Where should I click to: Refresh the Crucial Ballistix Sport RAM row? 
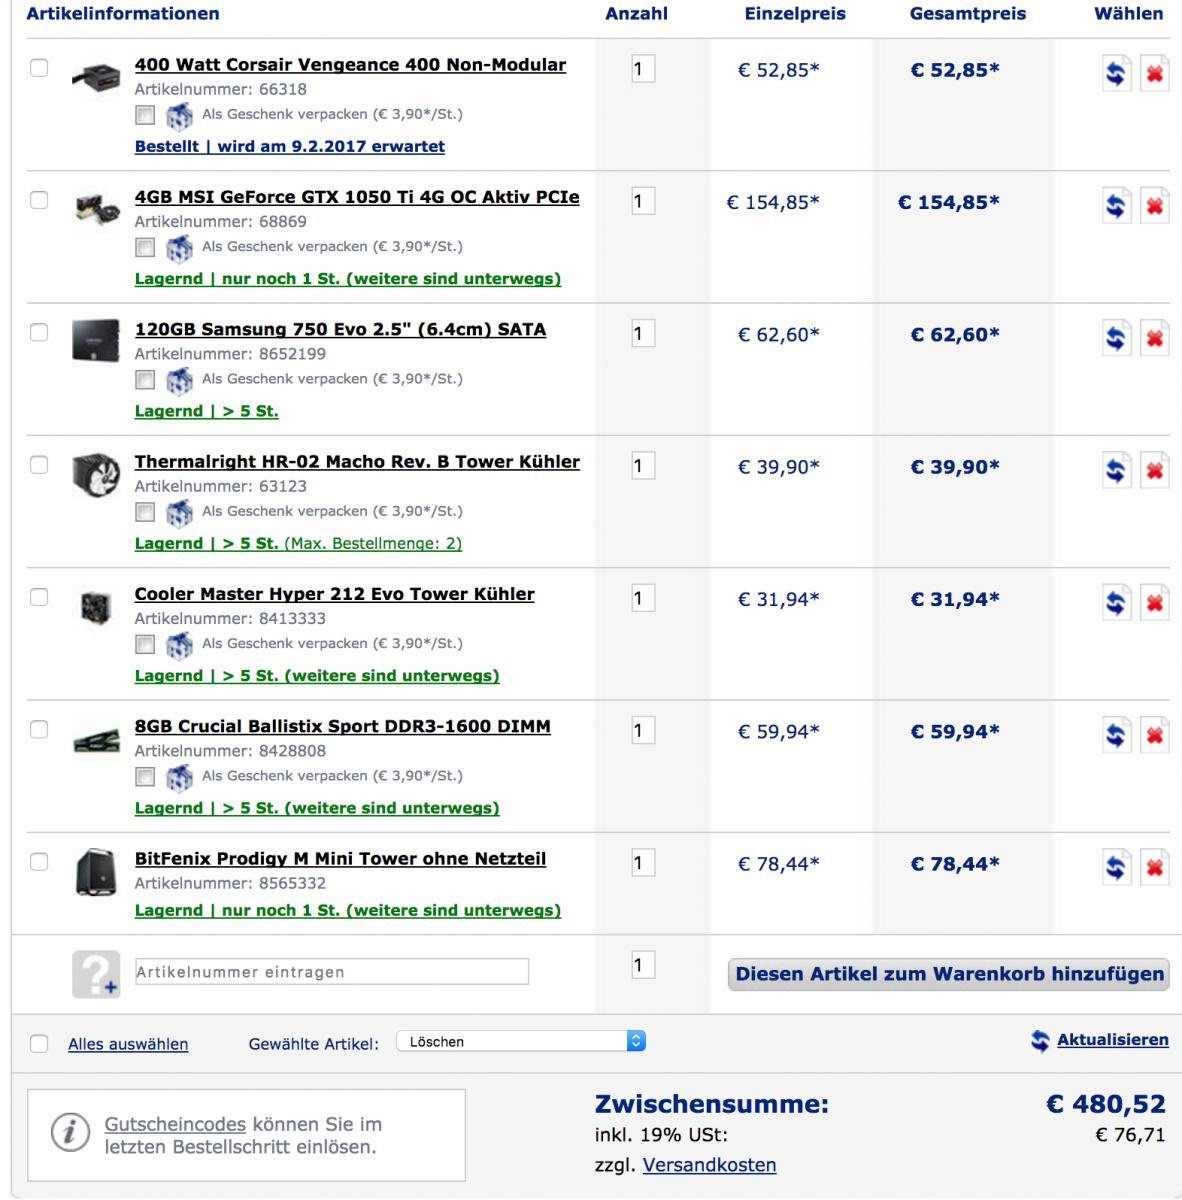tap(1117, 736)
